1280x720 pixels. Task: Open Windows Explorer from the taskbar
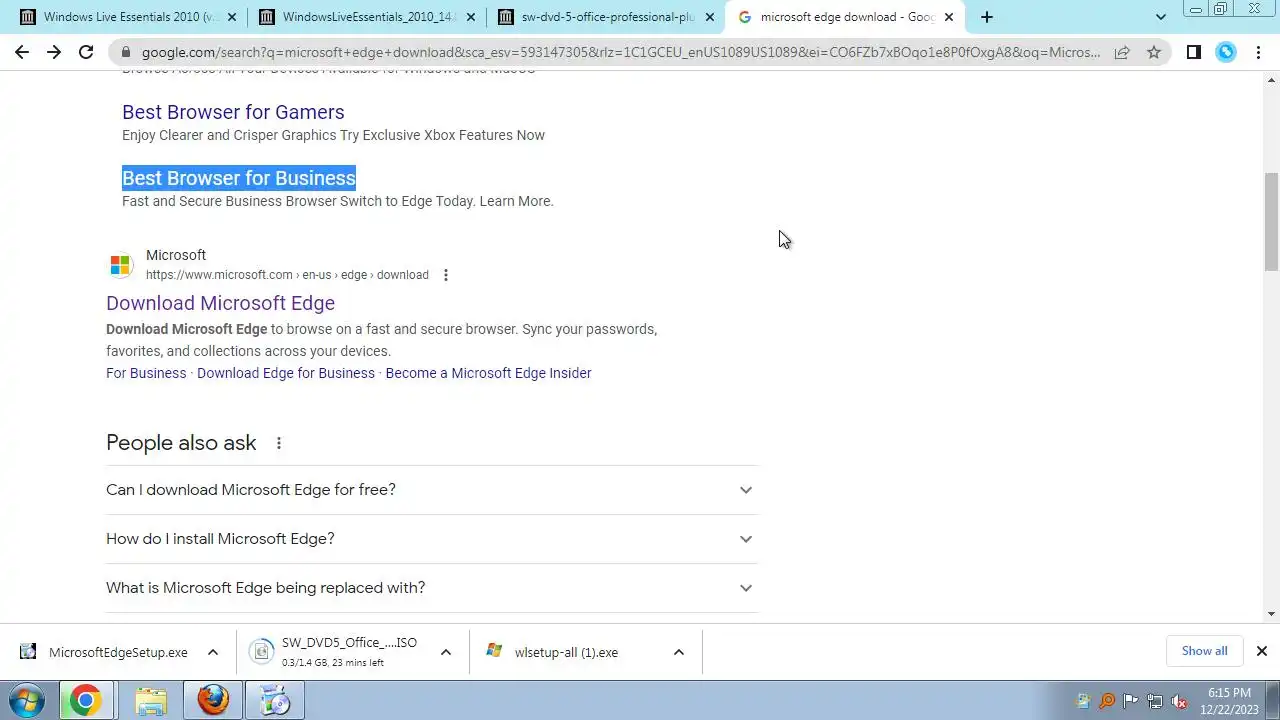151,700
